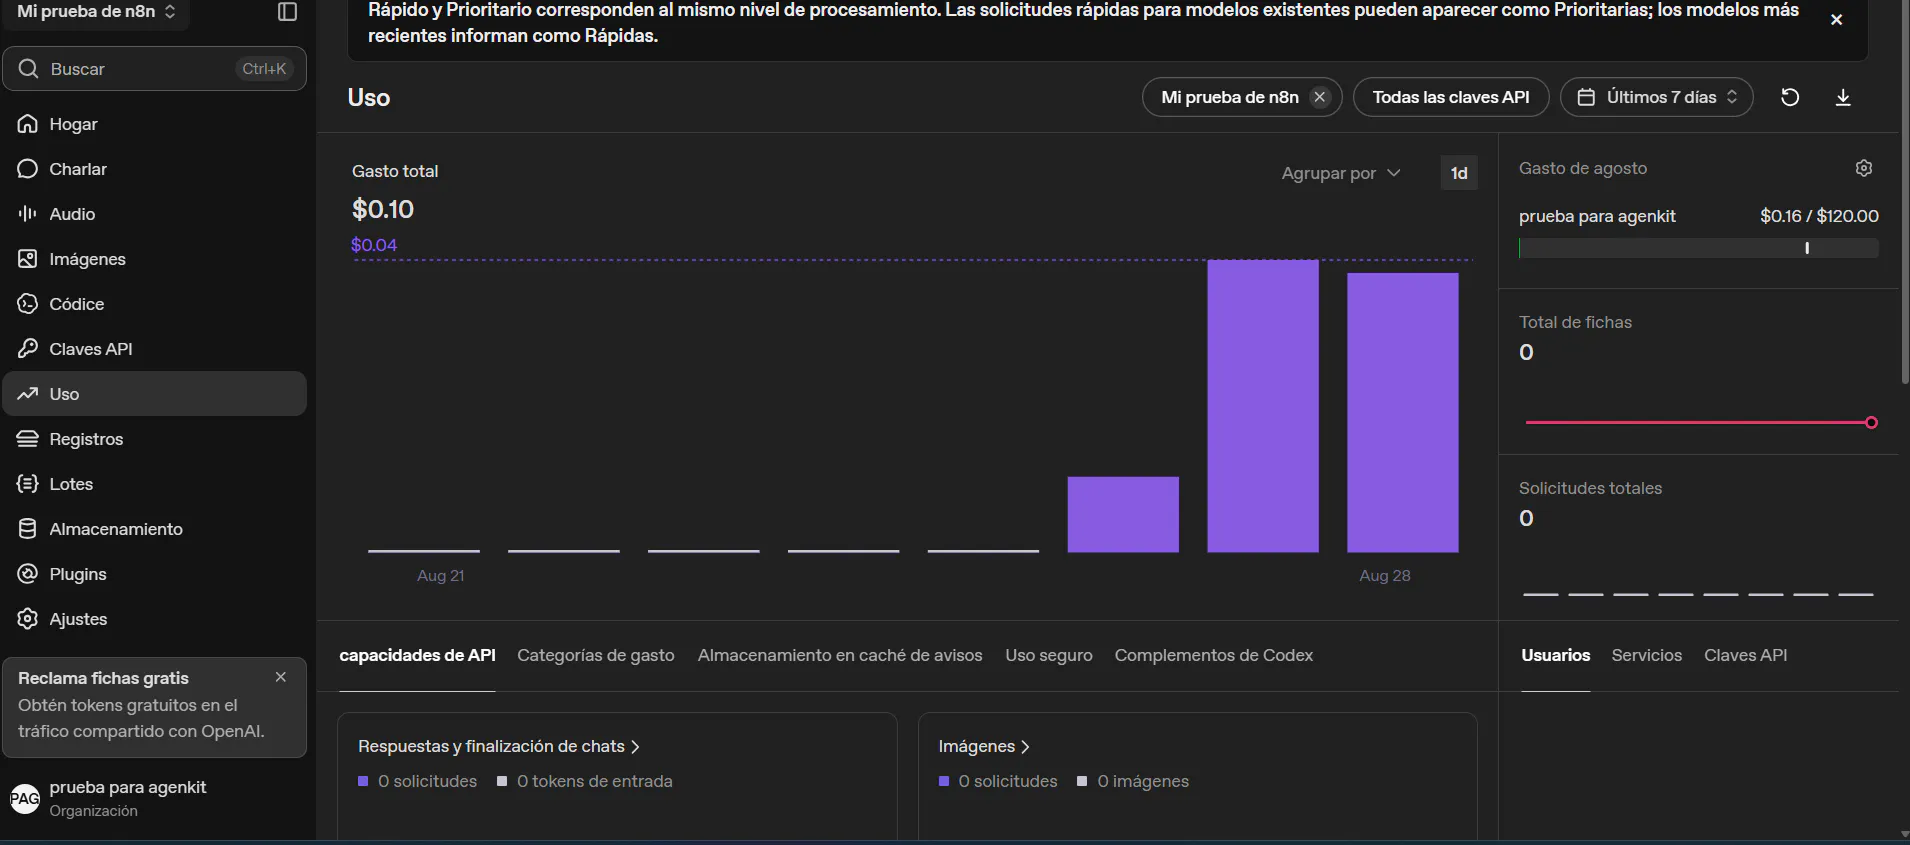Viewport: 1910px width, 845px height.
Task: Click Total de fichas label
Action: [1575, 322]
